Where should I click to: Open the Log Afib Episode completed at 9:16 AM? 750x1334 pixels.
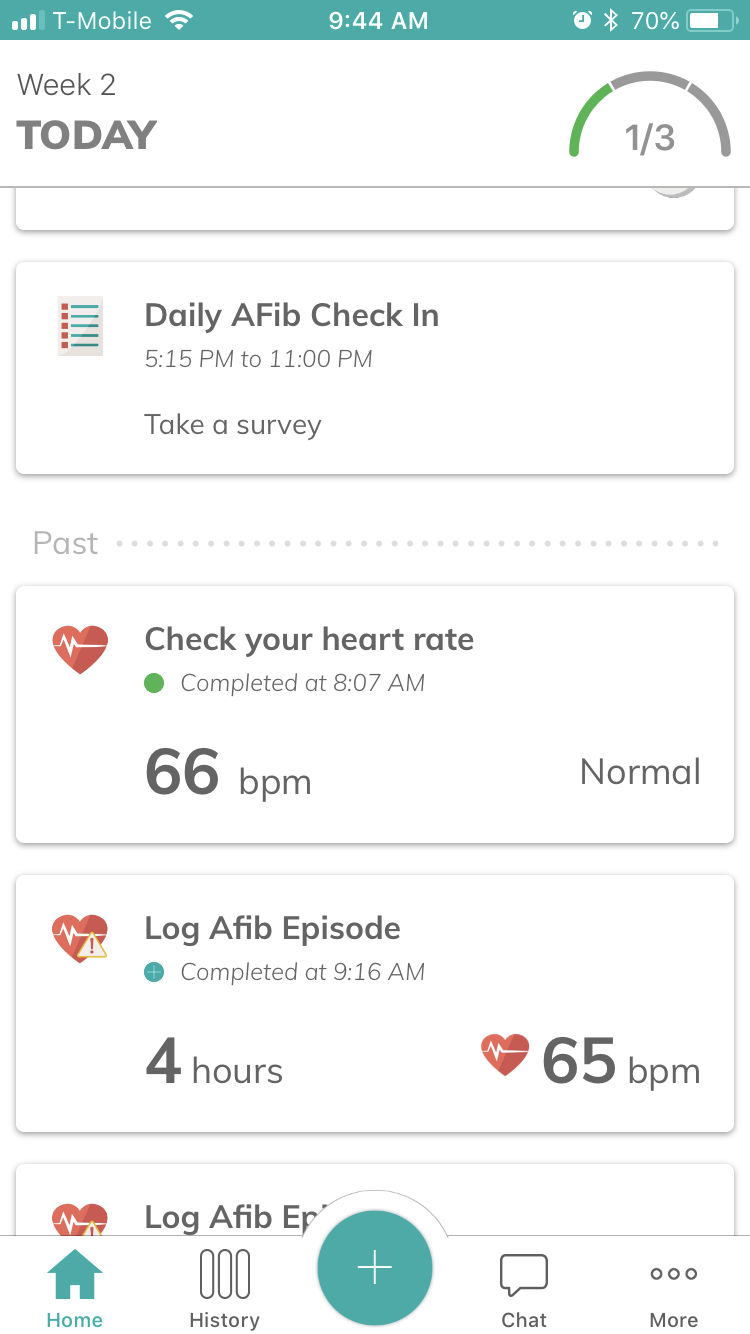pos(272,929)
